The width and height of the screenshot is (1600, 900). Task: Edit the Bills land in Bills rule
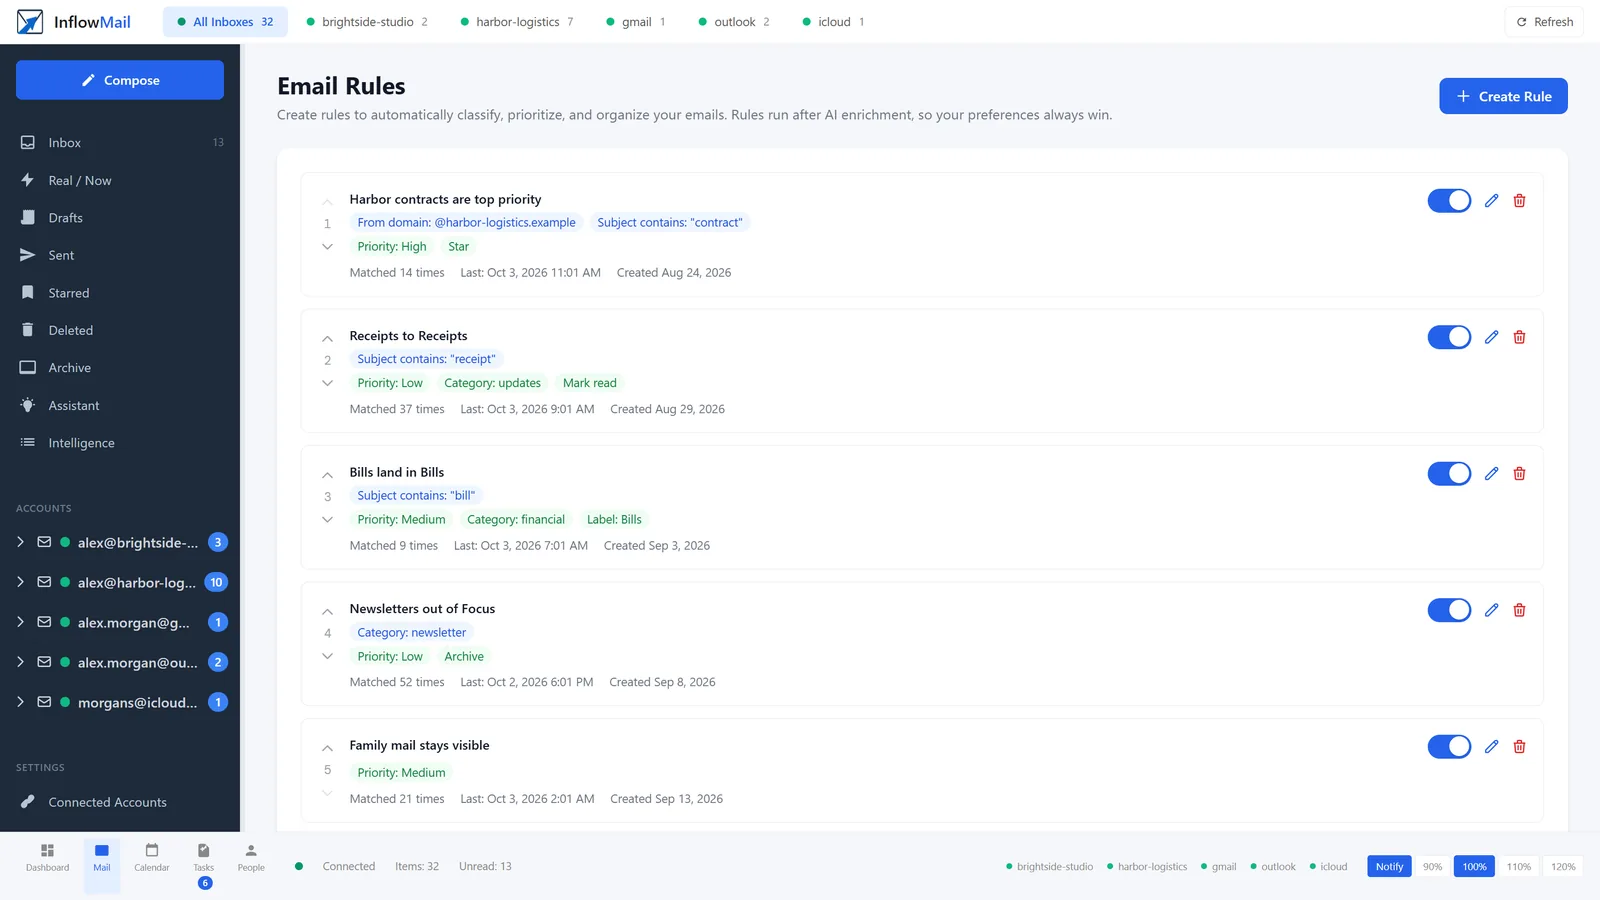pyautogui.click(x=1491, y=474)
